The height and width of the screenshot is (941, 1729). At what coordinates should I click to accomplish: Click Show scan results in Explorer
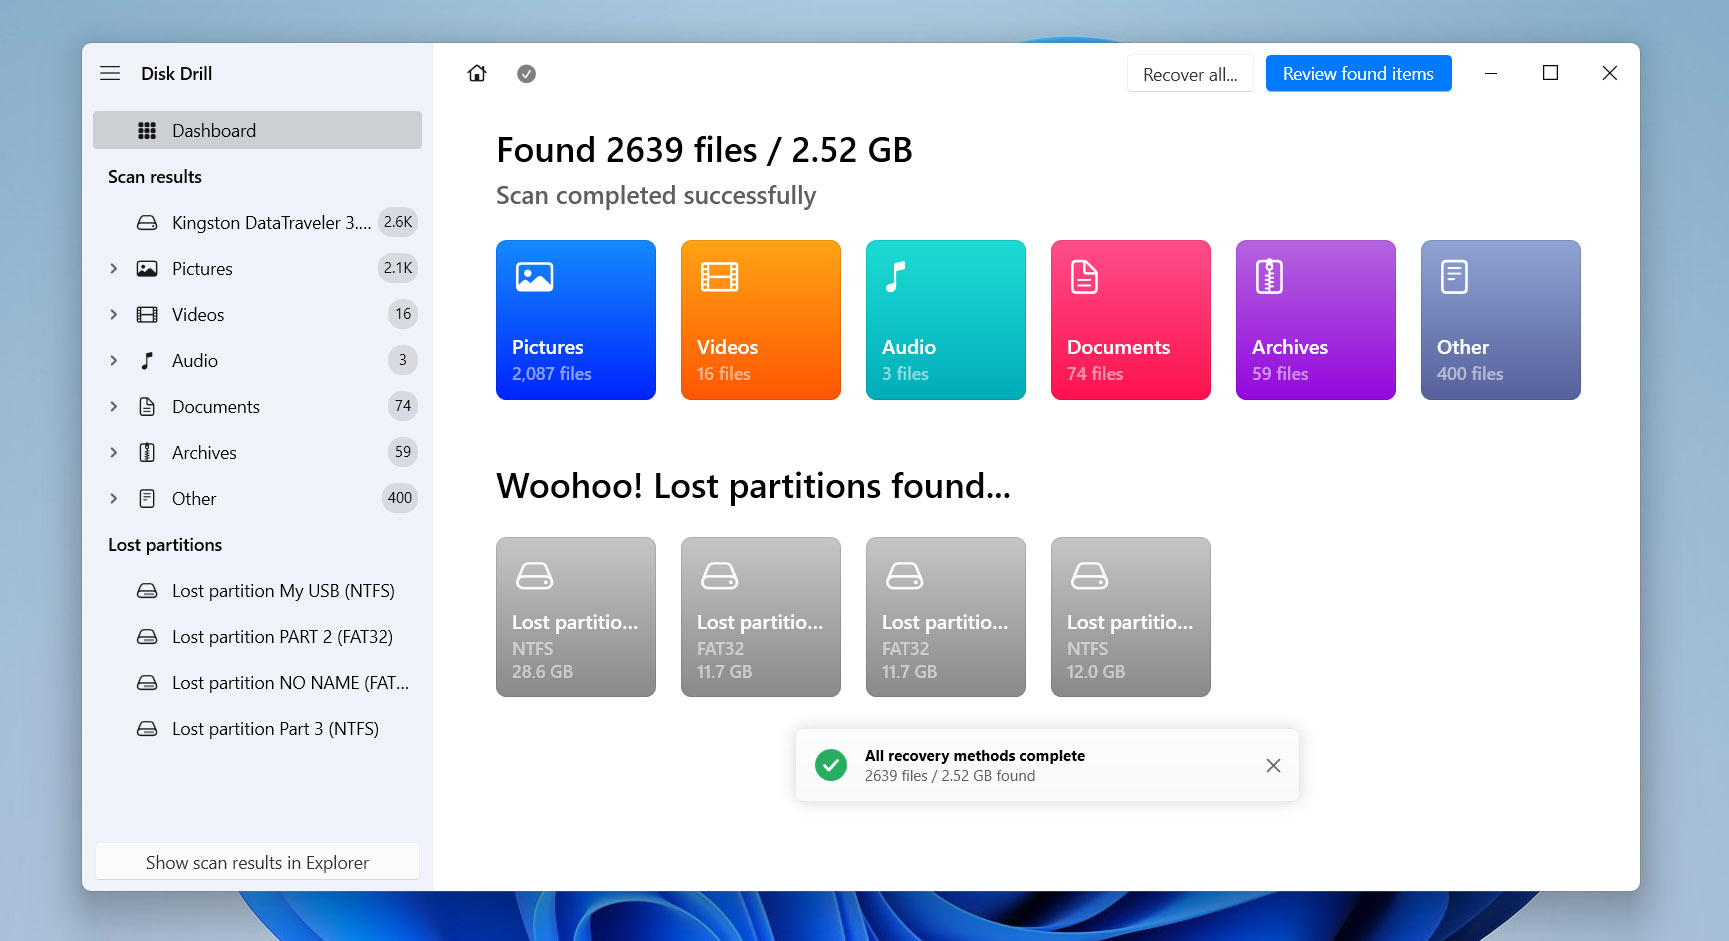coord(257,862)
